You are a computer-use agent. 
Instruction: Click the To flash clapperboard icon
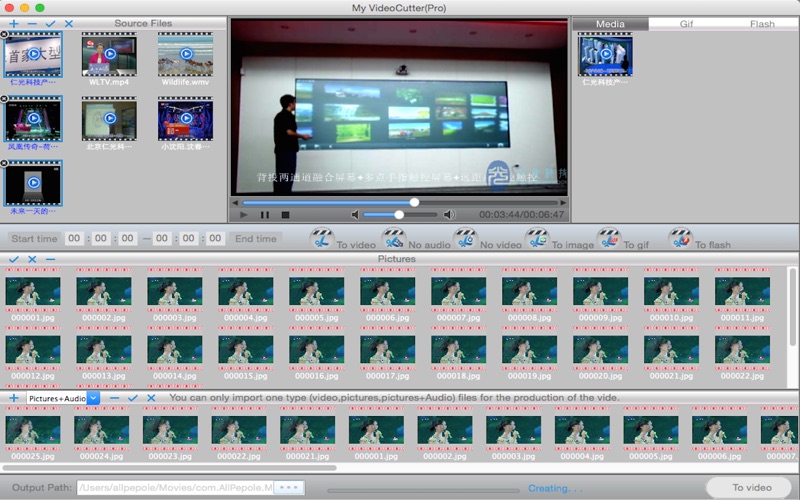[x=681, y=238]
